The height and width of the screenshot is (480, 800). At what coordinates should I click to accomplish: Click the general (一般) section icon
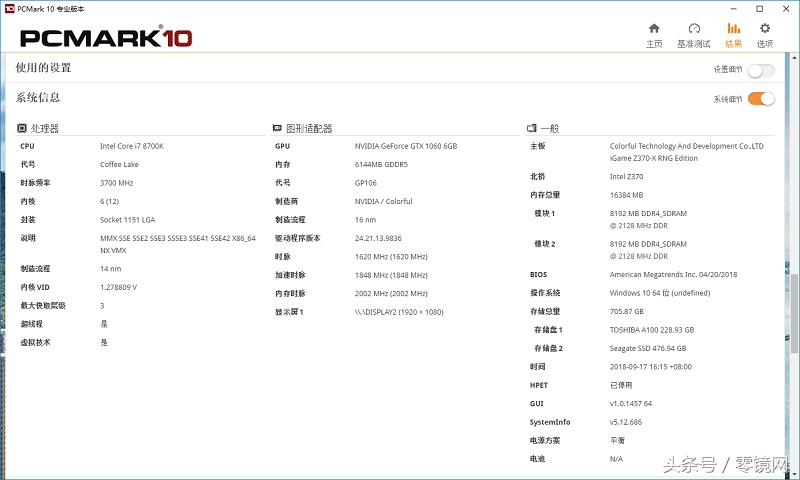tap(532, 128)
